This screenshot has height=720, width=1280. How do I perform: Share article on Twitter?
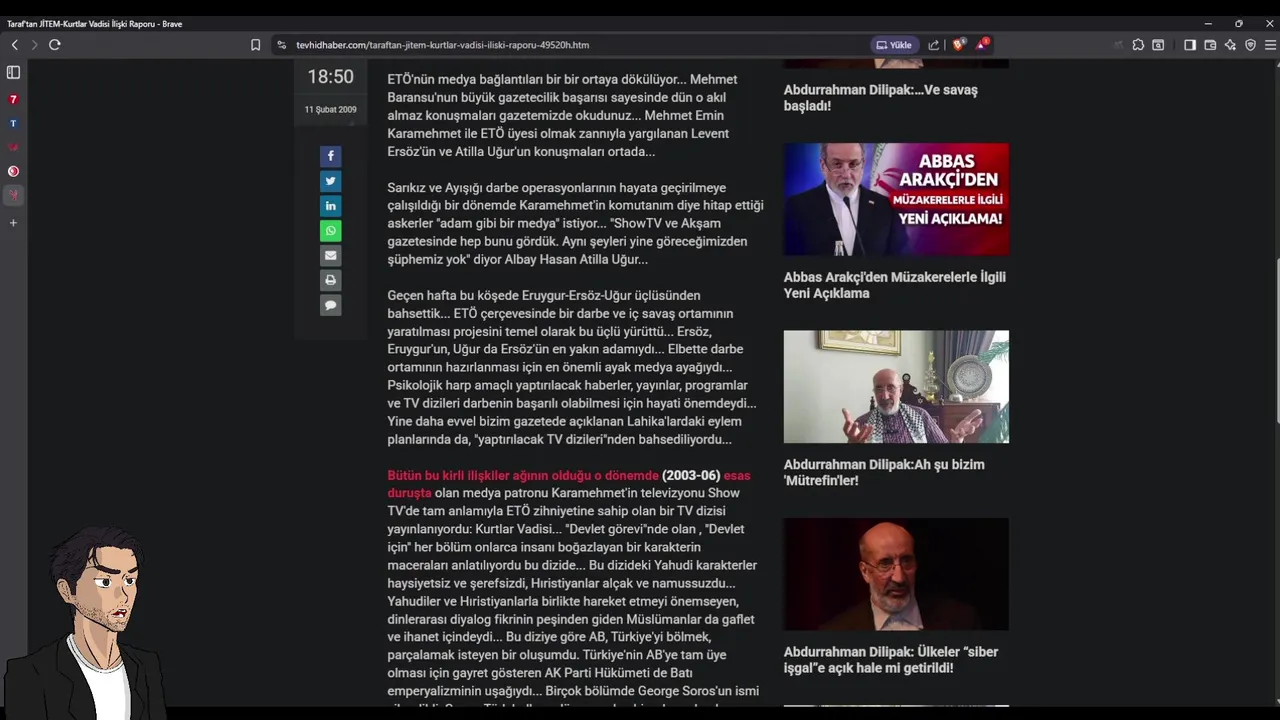(330, 181)
